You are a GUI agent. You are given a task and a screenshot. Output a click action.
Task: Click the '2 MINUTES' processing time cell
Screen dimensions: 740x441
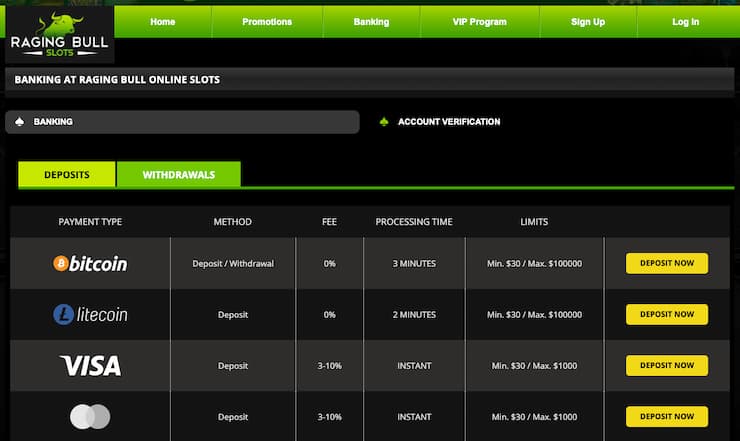[414, 314]
